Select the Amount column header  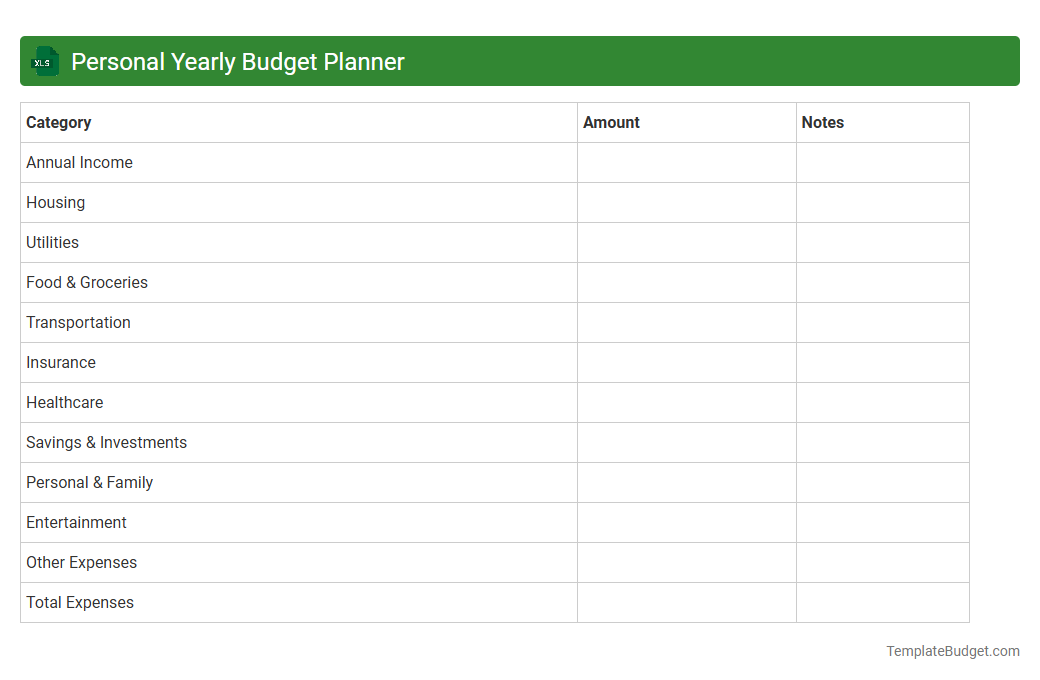(611, 122)
